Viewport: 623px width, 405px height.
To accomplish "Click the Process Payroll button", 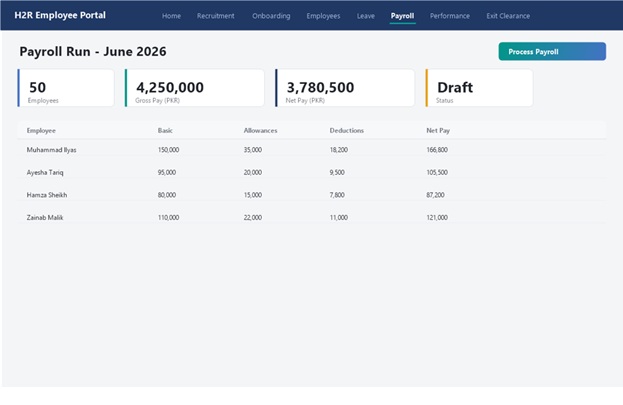I will pyautogui.click(x=552, y=52).
